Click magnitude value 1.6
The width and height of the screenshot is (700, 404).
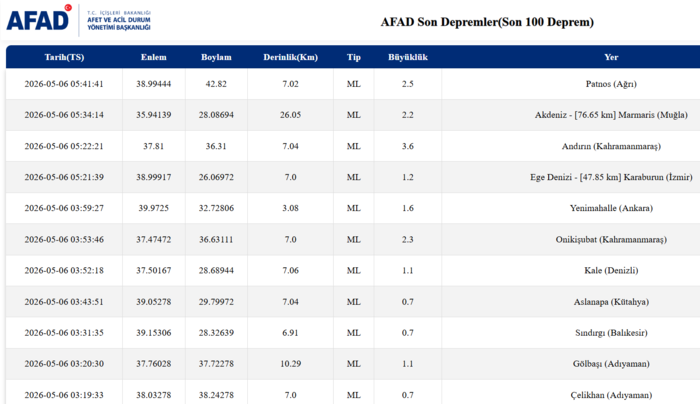click(408, 208)
